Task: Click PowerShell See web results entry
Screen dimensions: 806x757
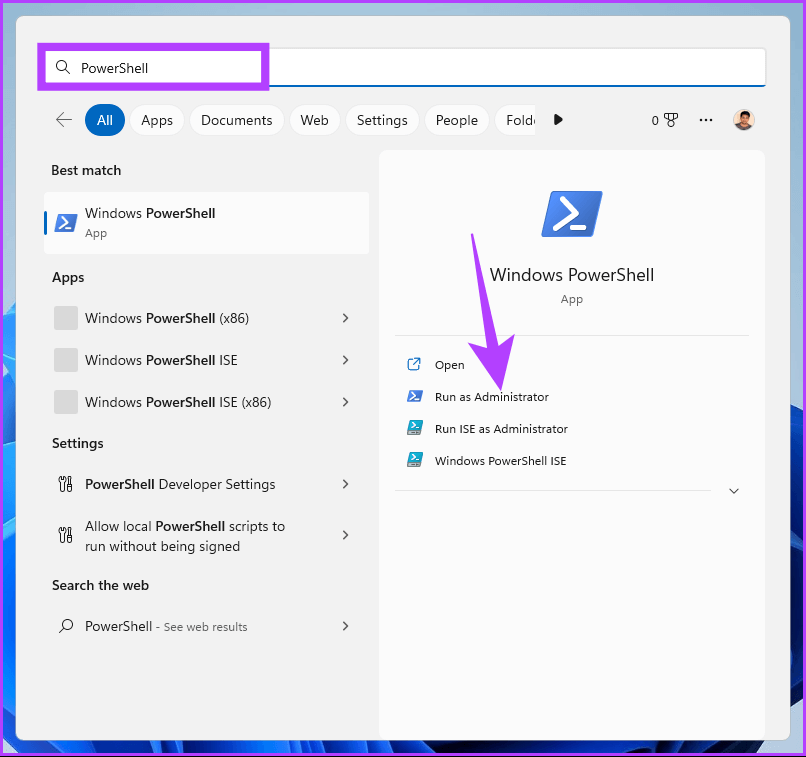Action: 207,626
